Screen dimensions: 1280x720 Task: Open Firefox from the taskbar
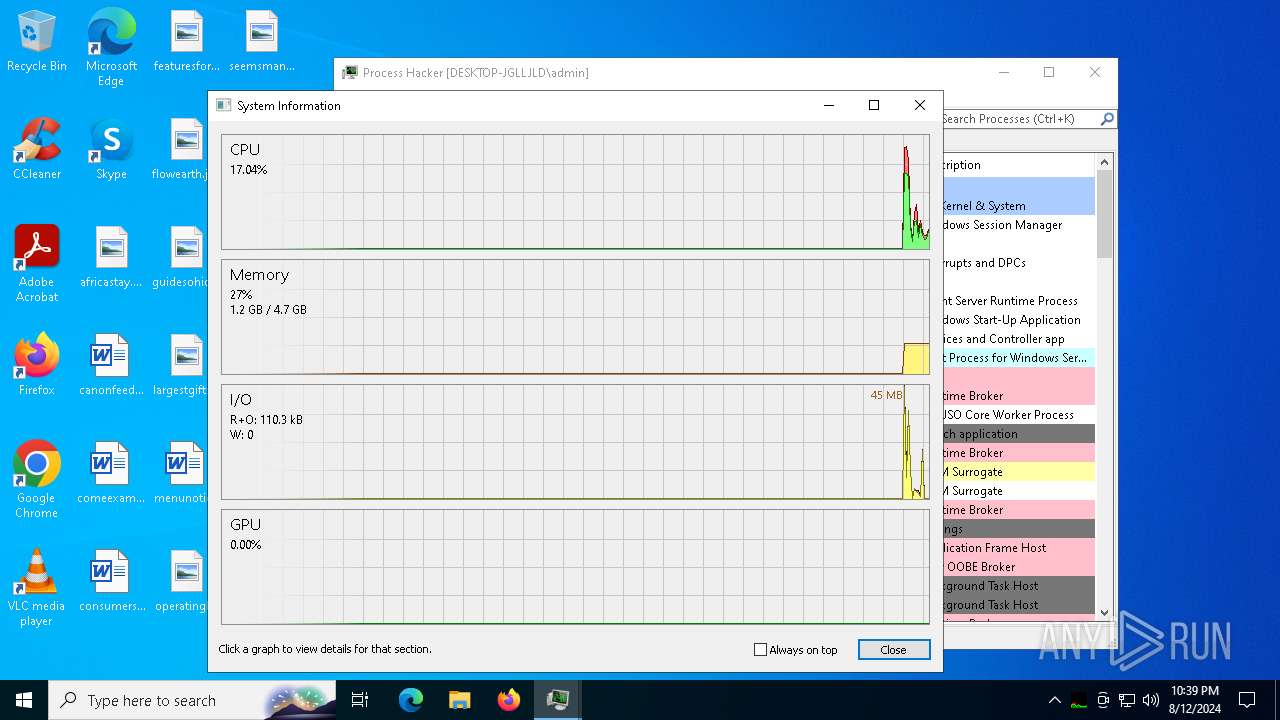coord(508,700)
